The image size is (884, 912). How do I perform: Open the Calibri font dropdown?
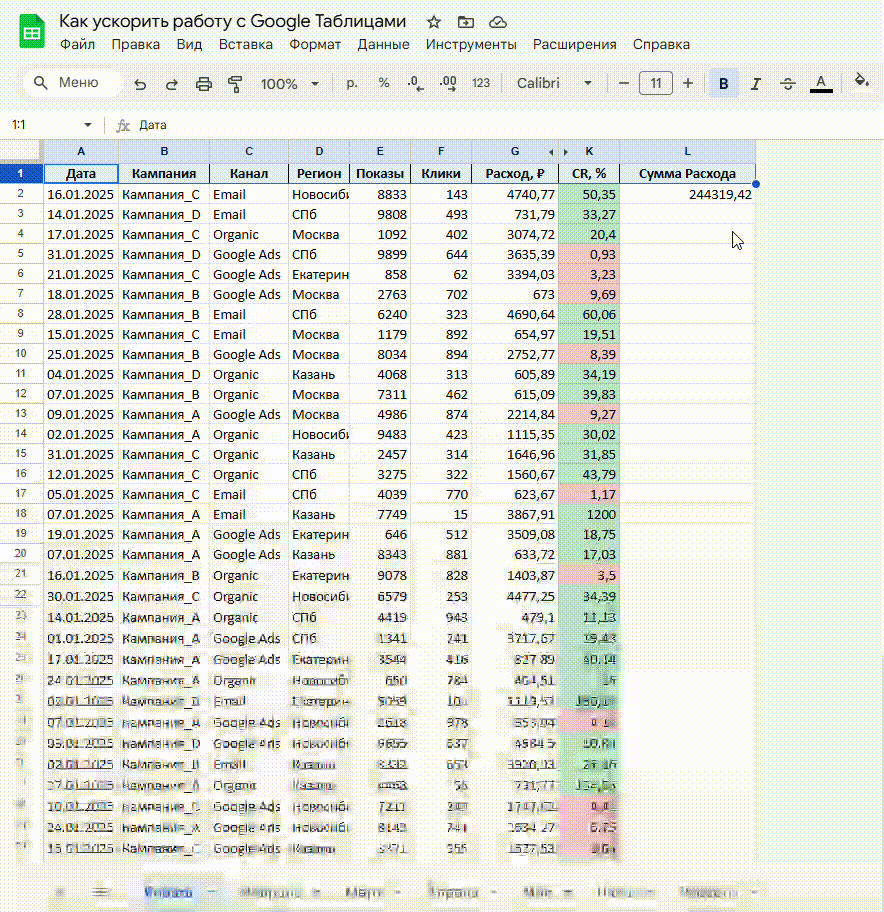click(554, 83)
